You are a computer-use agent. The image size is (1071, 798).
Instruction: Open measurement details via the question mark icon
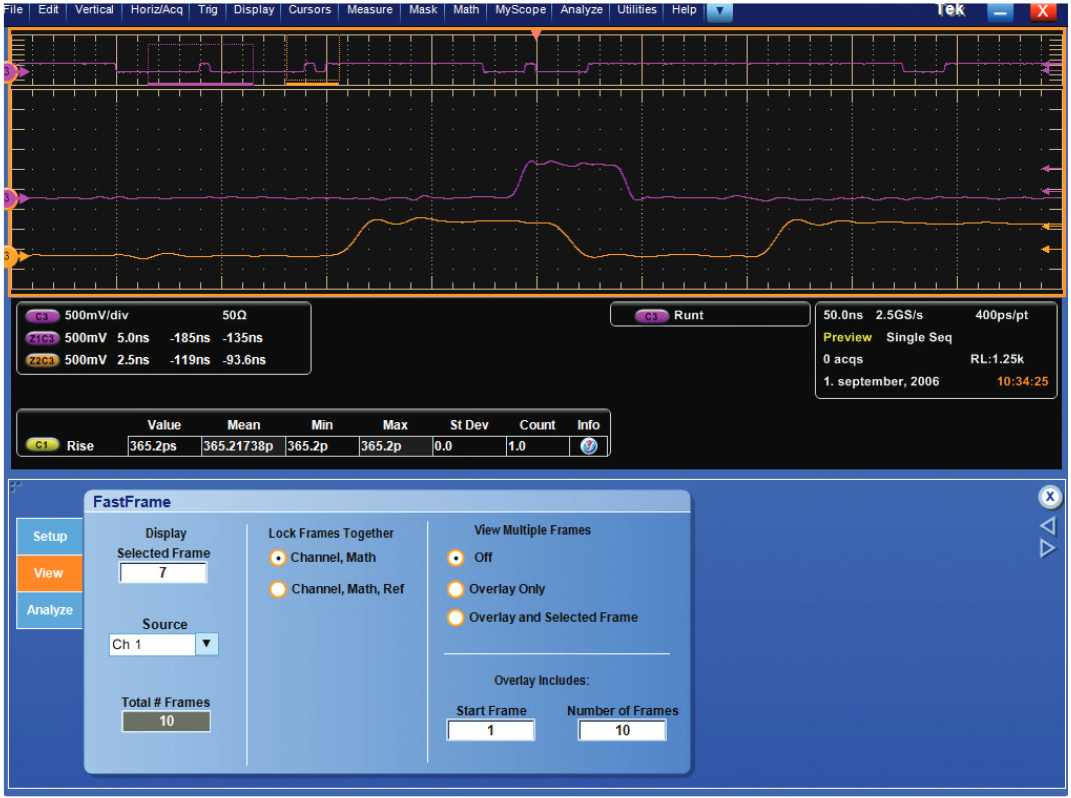coord(588,446)
